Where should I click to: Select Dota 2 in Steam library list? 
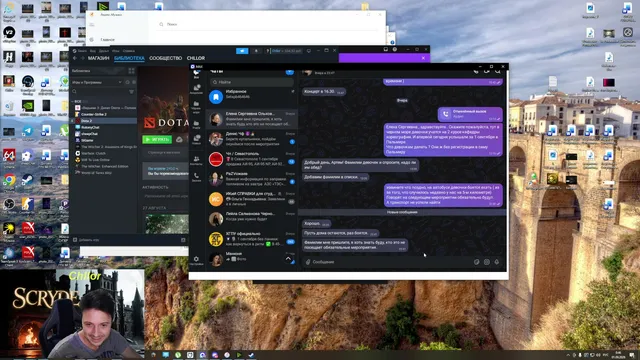104,121
